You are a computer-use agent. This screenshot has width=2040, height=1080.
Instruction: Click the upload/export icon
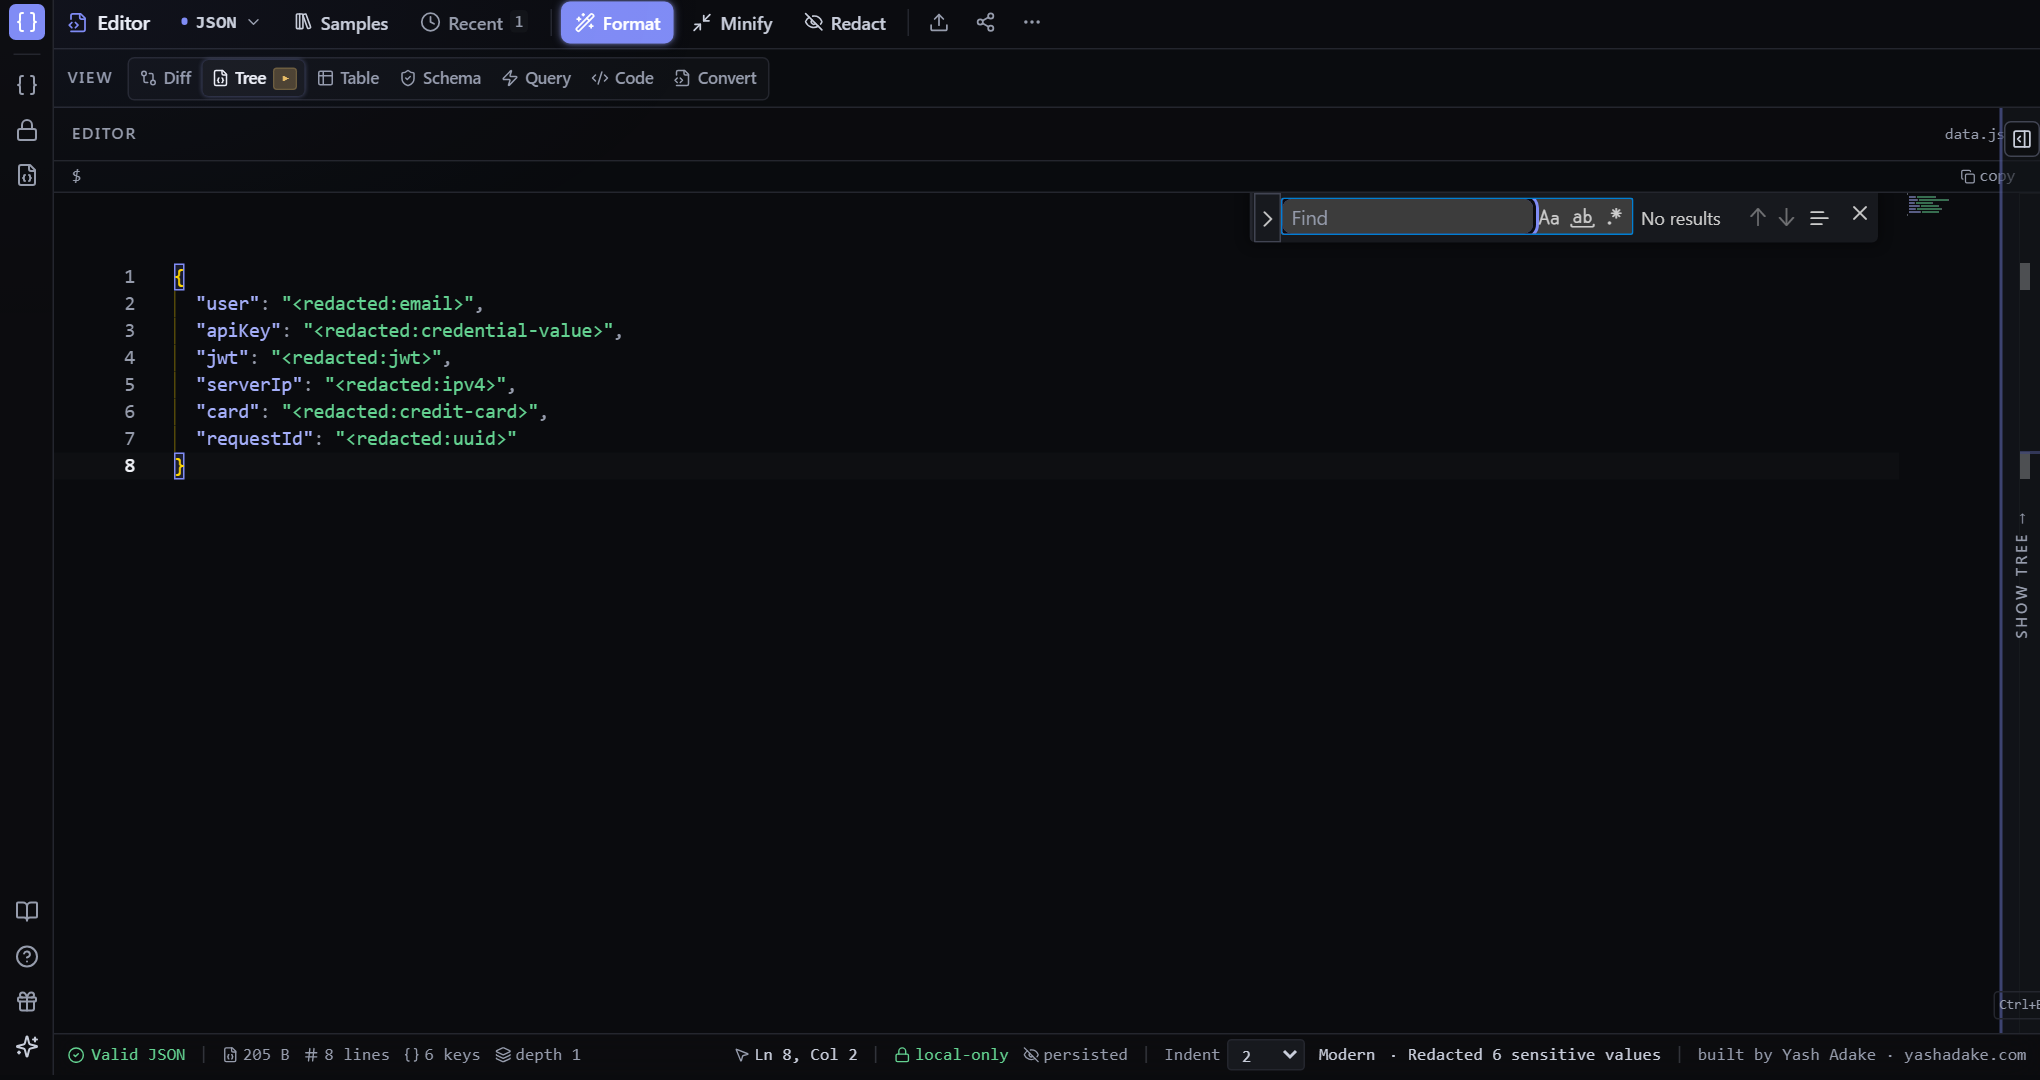tap(938, 22)
